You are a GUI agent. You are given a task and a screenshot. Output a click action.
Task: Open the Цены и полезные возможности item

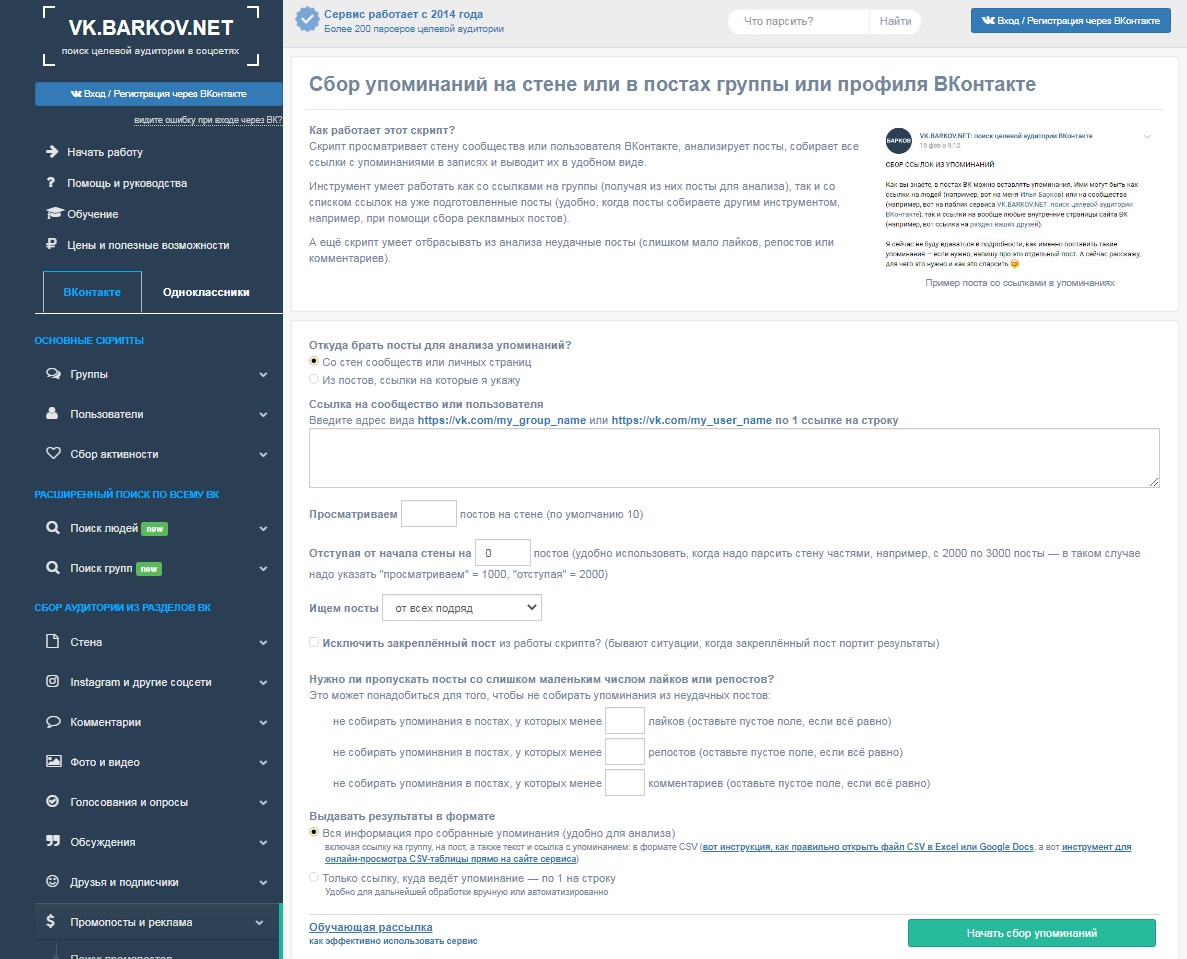[148, 245]
